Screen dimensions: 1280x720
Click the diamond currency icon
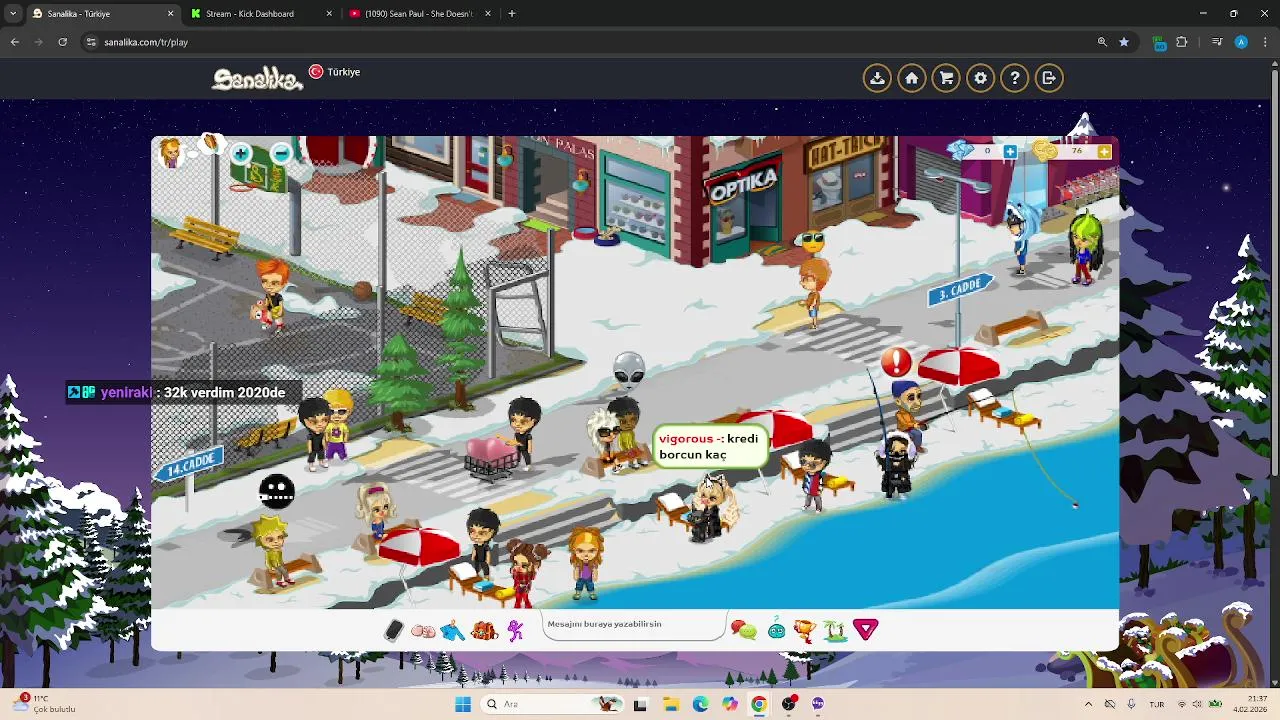(961, 151)
